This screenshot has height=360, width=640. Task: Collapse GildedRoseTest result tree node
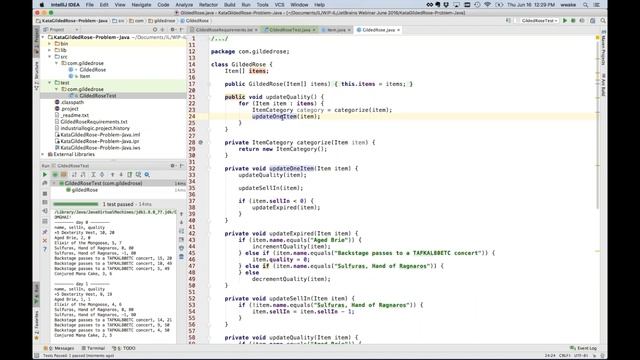point(55,183)
